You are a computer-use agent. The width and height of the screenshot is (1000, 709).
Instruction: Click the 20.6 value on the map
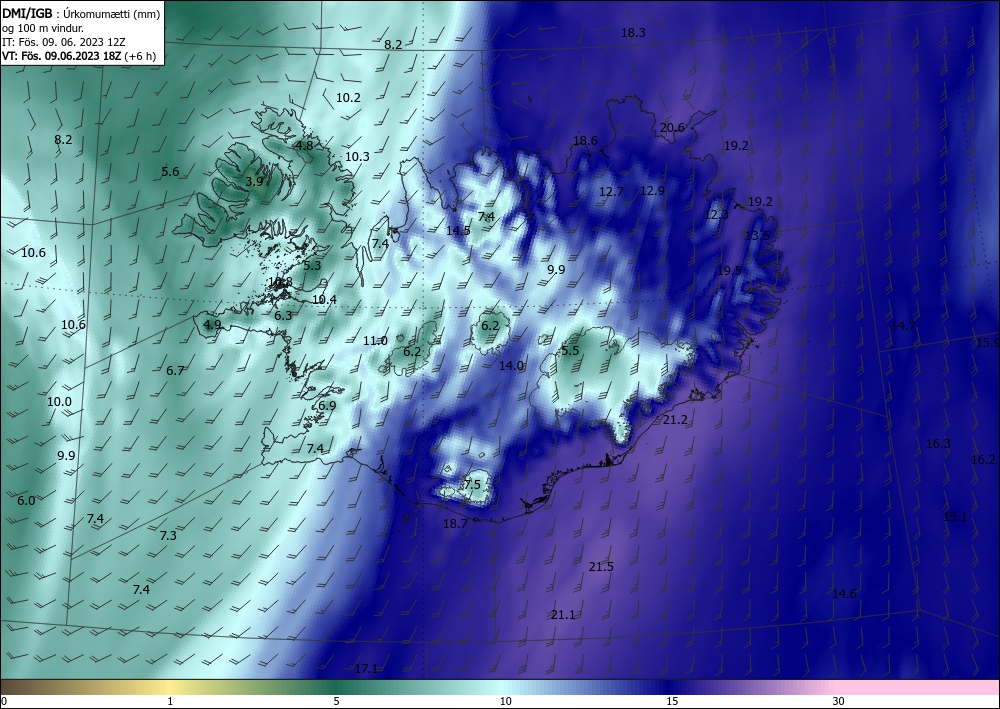[x=672, y=128]
